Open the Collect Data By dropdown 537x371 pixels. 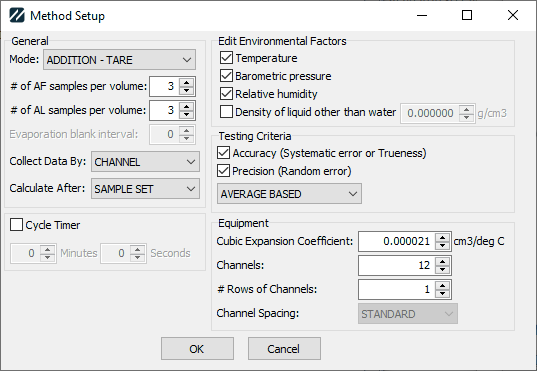pyautogui.click(x=145, y=162)
